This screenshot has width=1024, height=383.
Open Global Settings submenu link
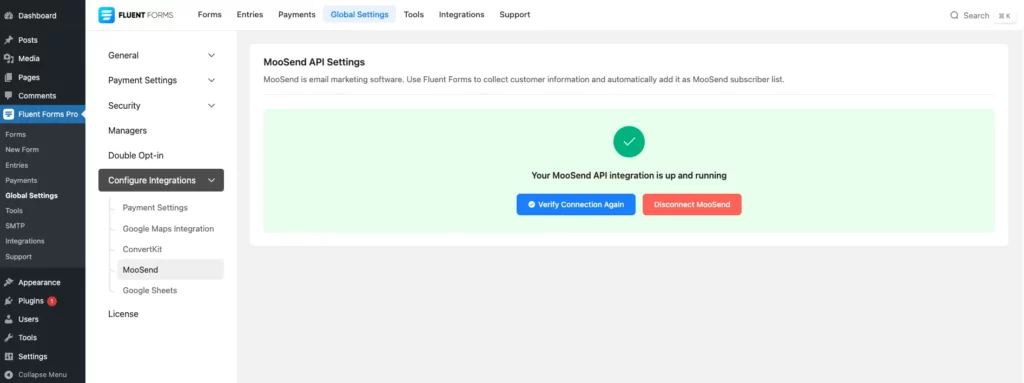[x=31, y=195]
